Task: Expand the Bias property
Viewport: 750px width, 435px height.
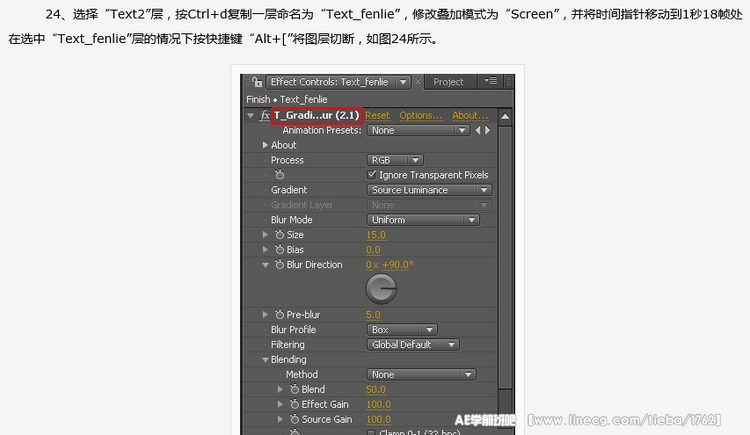Action: click(265, 249)
